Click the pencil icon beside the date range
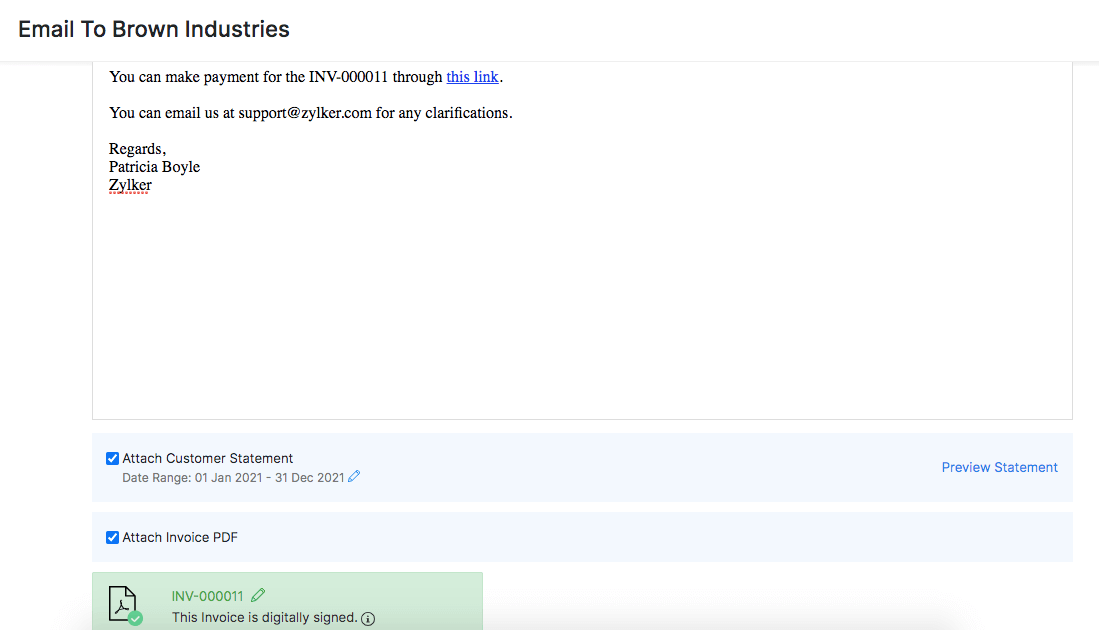Viewport: 1099px width, 630px height. tap(354, 477)
